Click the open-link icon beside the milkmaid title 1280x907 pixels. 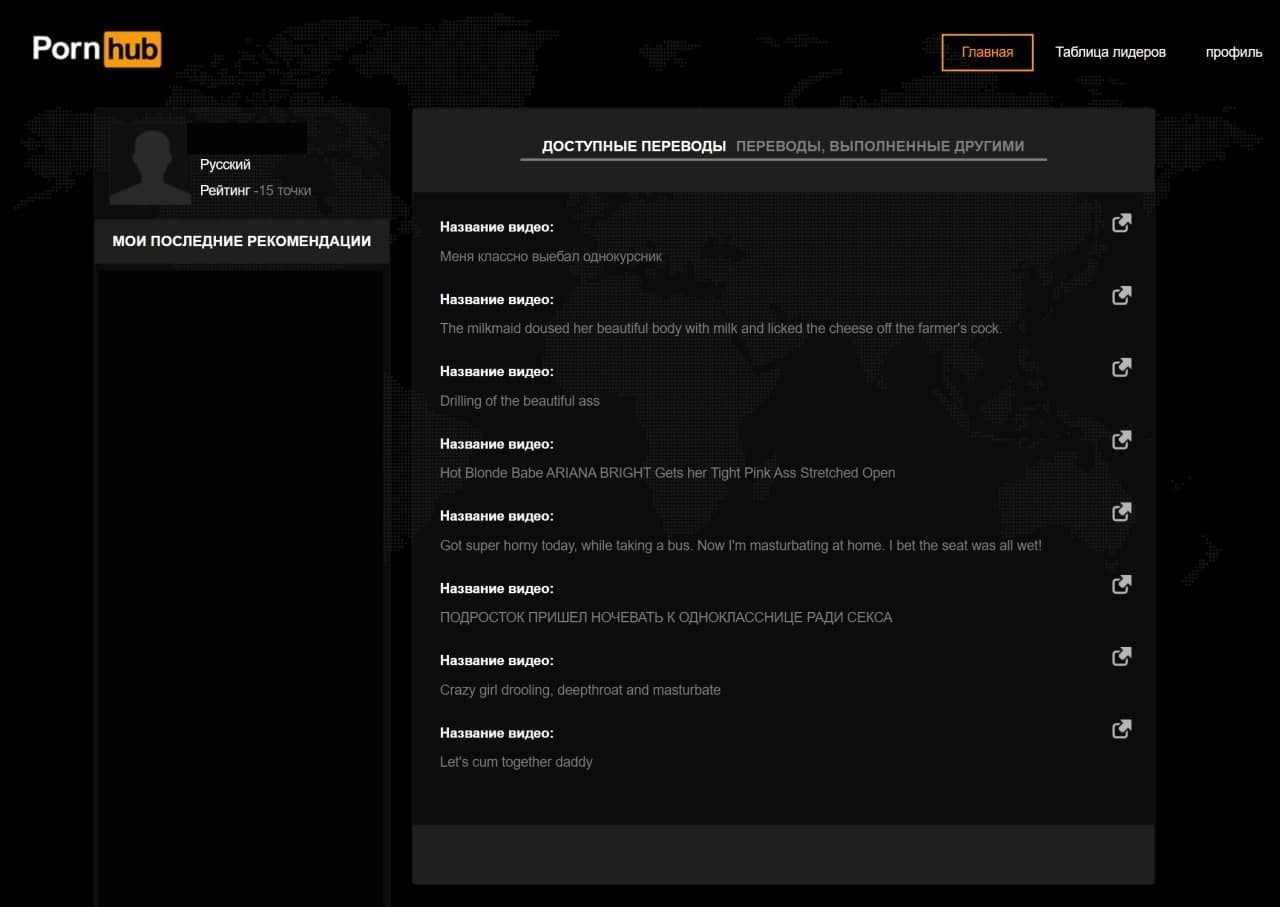pyautogui.click(x=1121, y=295)
